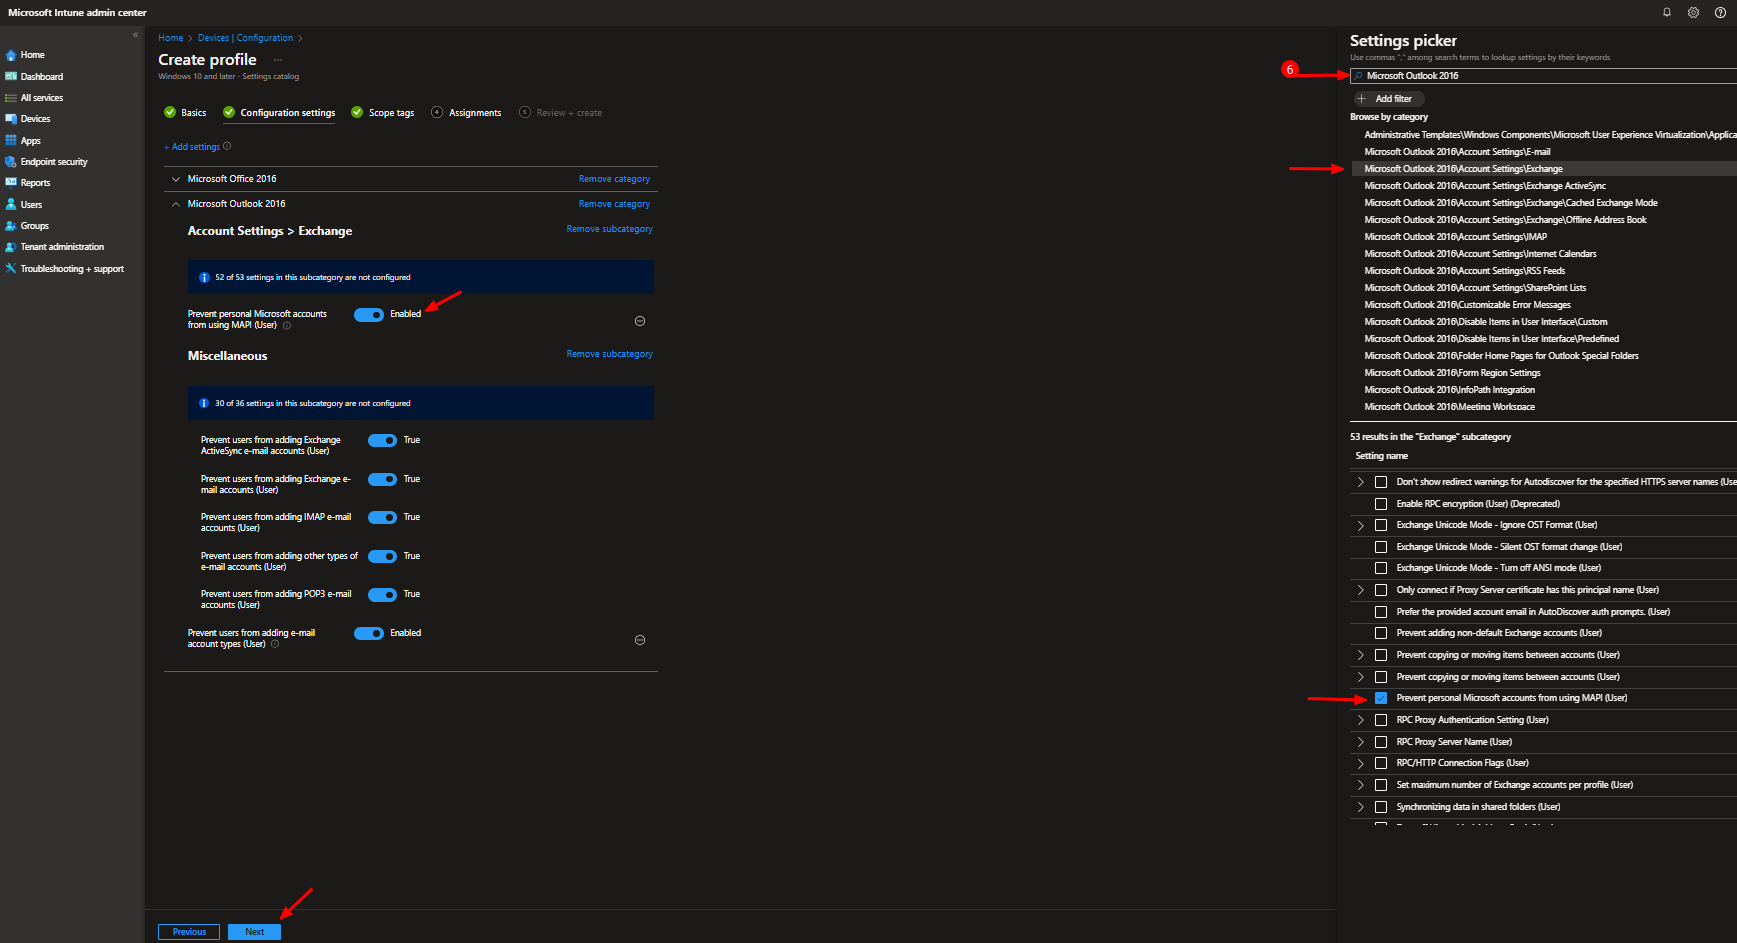The width and height of the screenshot is (1737, 943).
Task: Click the Tenant administration icon
Action: point(11,247)
